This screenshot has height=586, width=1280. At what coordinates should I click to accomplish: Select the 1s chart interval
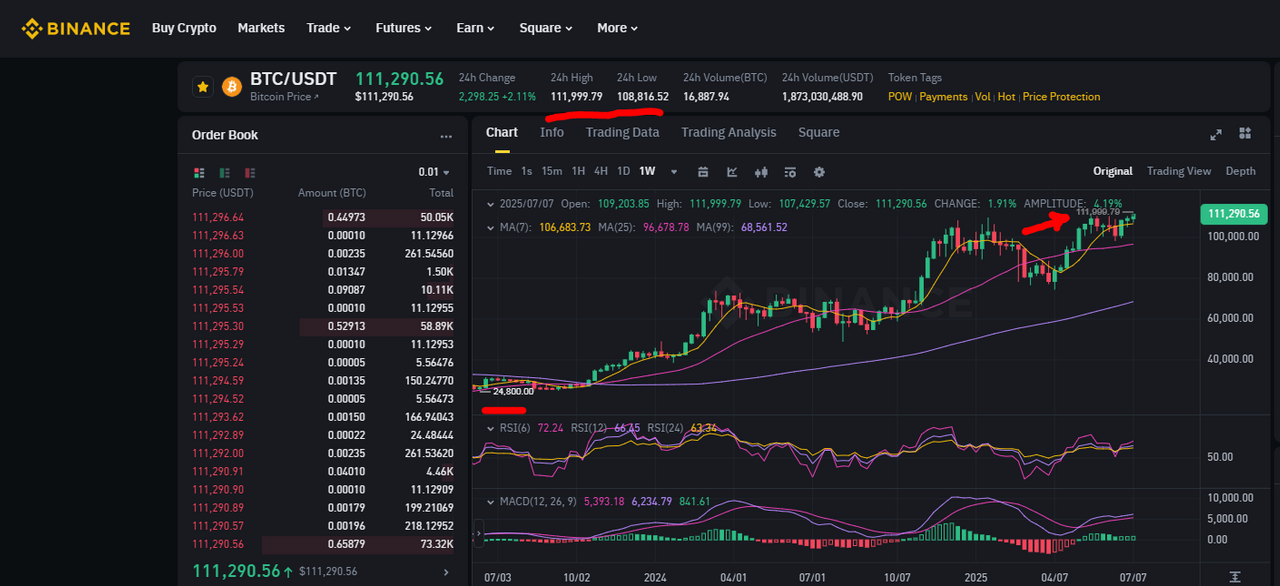tap(527, 171)
